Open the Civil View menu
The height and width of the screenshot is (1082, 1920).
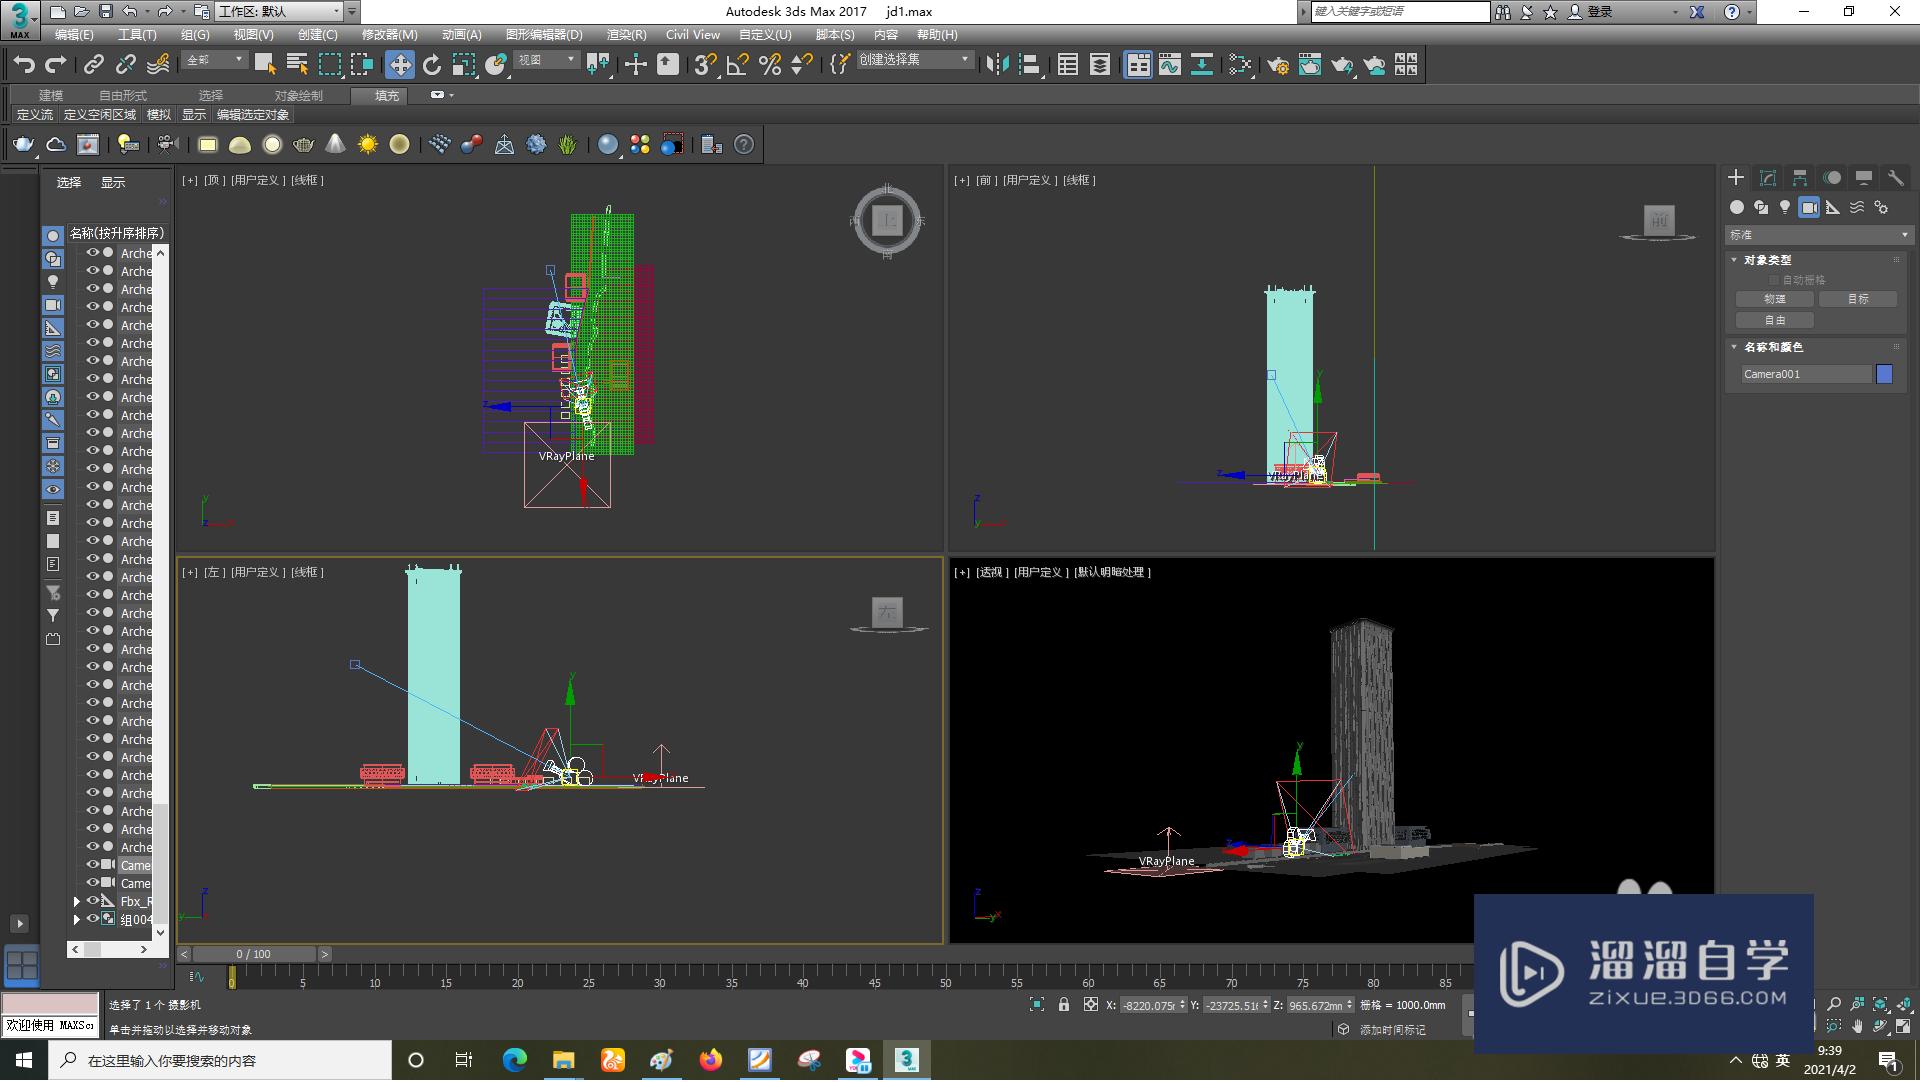coord(693,34)
